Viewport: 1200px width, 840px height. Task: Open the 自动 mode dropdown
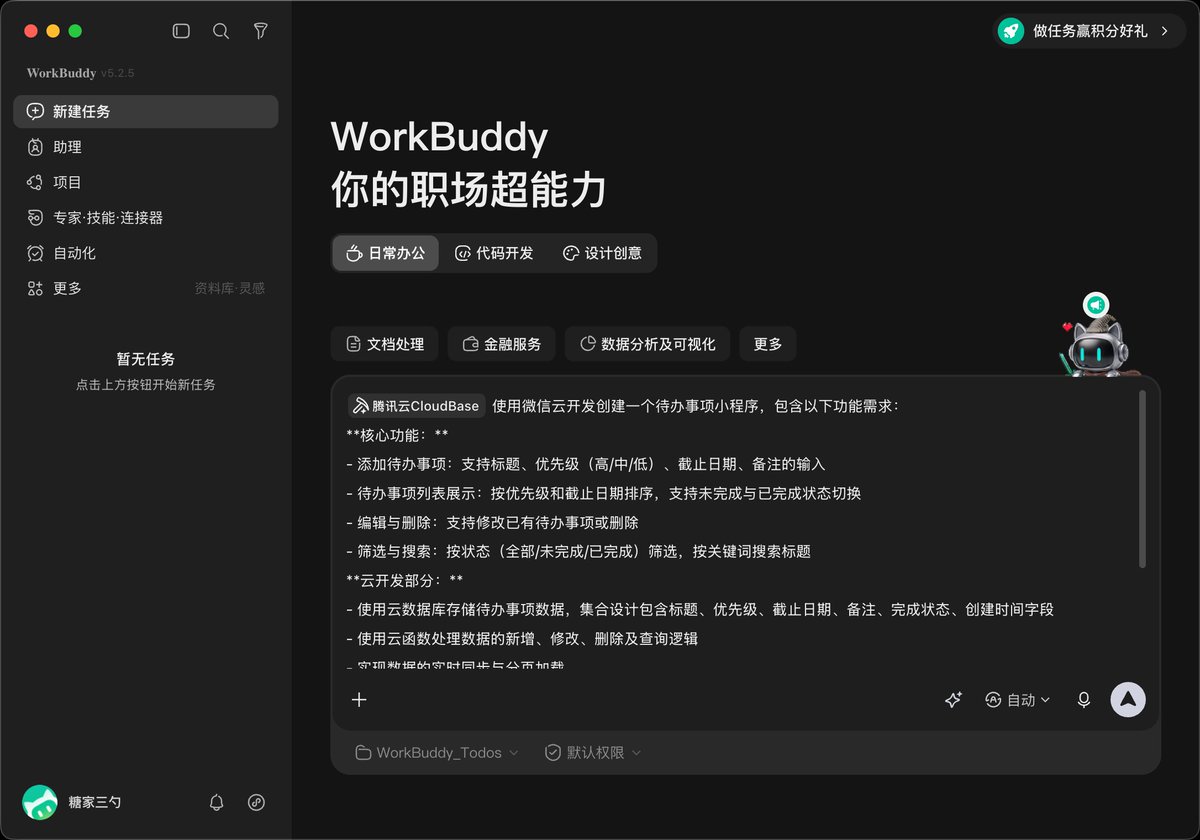point(1018,700)
